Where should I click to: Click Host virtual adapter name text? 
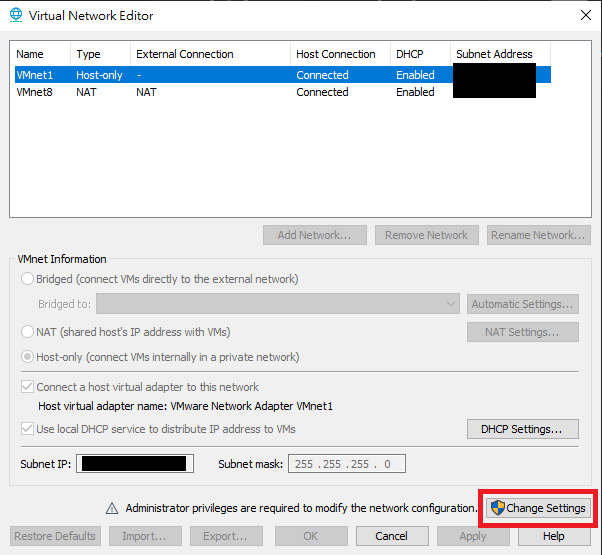tap(185, 406)
